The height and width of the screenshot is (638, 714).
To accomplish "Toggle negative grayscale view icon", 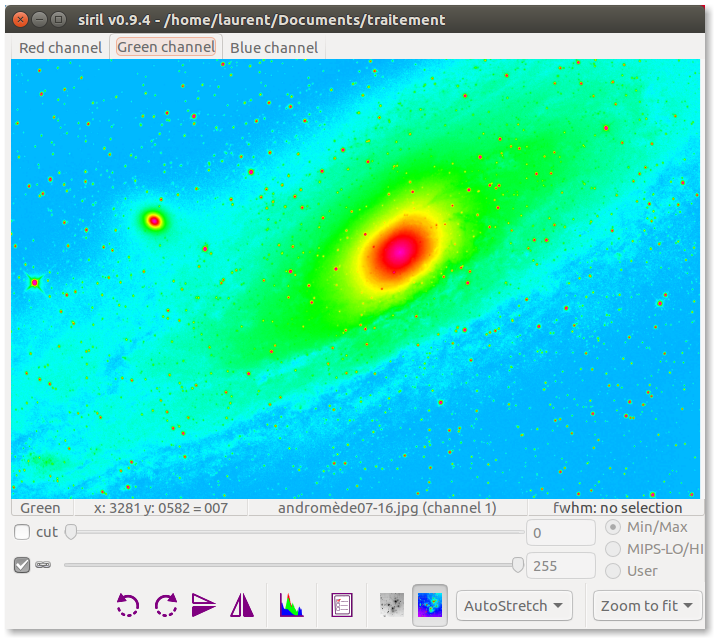I will 391,605.
